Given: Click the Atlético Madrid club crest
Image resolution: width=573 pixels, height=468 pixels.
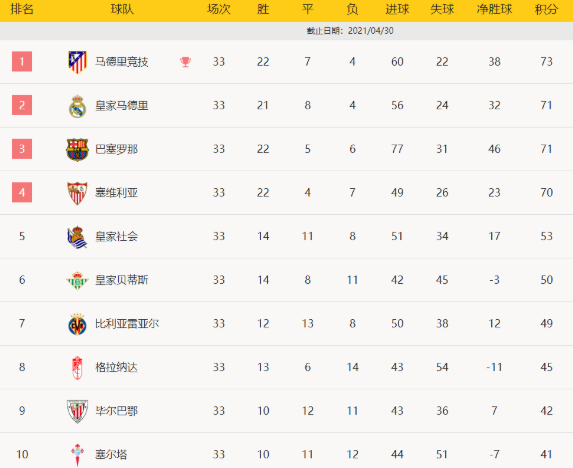Looking at the screenshot, I should tap(77, 62).
